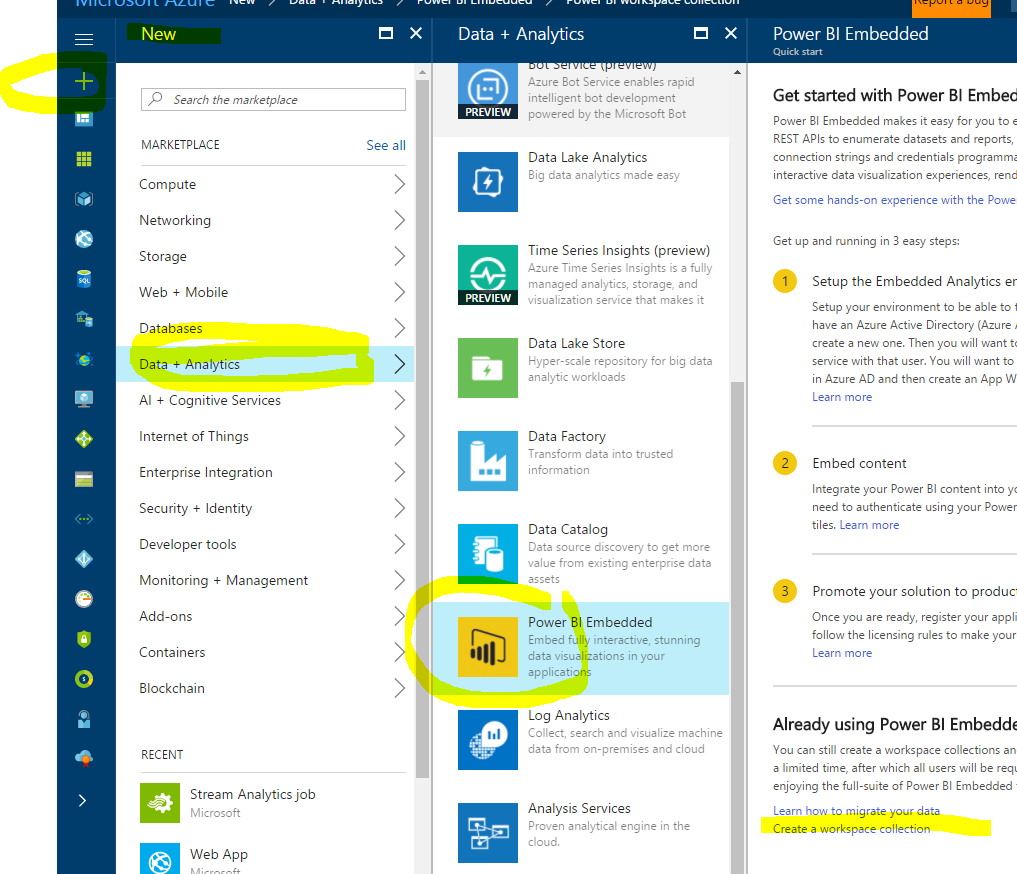The height and width of the screenshot is (874, 1017).
Task: Click the Log Analytics title
Action: [569, 715]
